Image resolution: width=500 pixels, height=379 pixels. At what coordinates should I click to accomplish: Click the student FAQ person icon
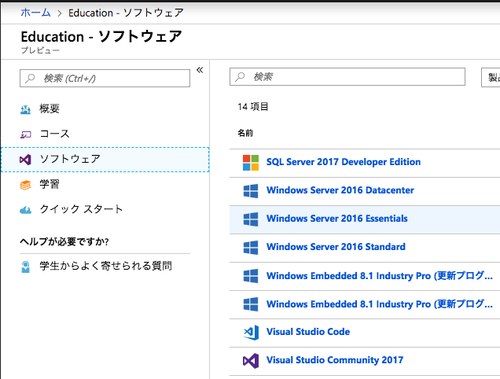point(26,267)
